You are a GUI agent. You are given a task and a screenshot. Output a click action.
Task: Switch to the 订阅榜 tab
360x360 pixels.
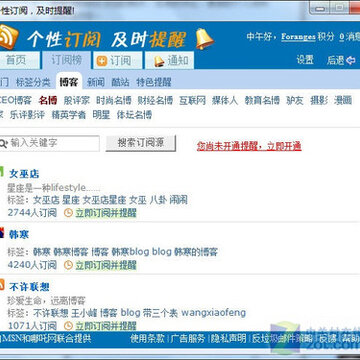66,60
